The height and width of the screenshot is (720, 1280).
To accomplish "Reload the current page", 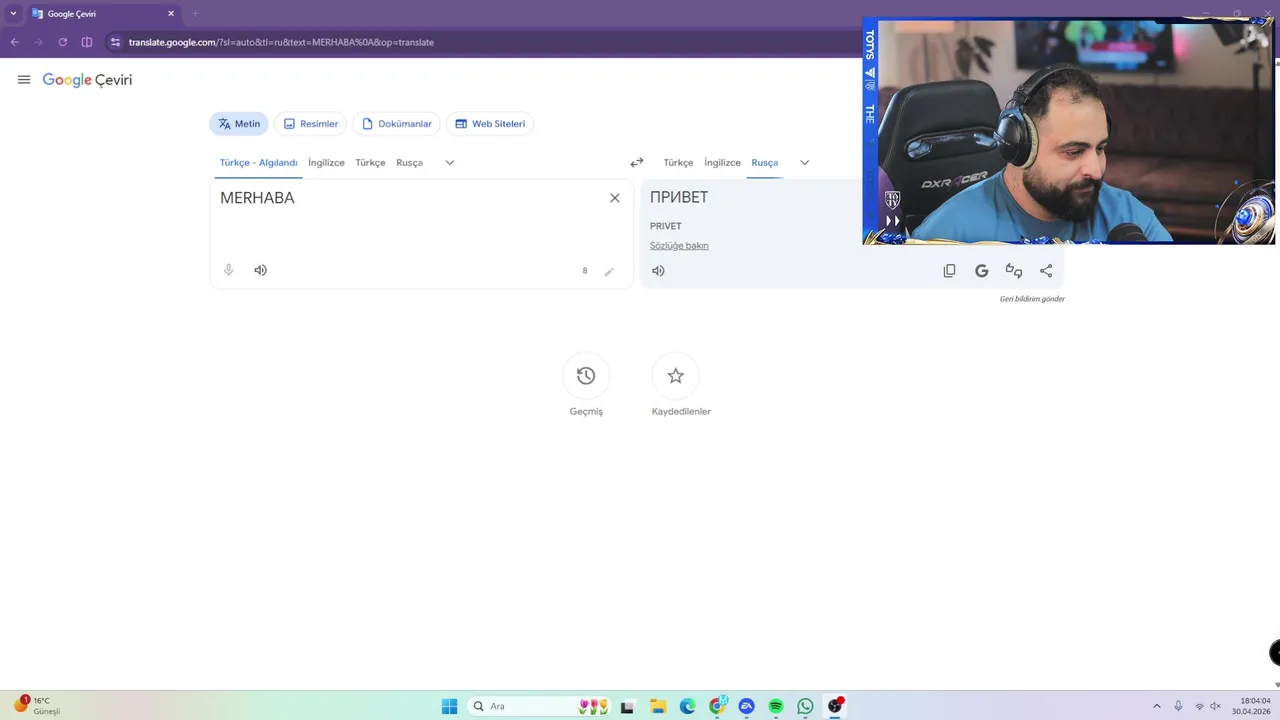I will tap(62, 42).
